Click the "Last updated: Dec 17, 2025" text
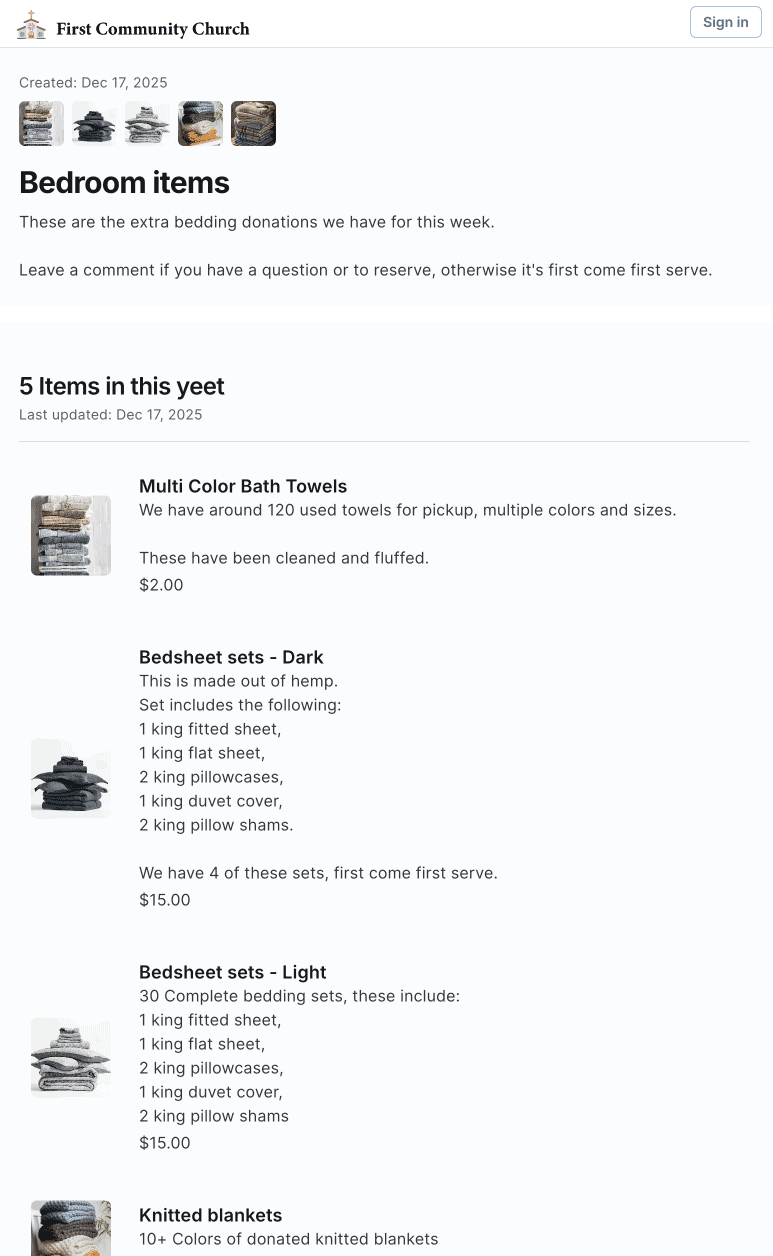Viewport: 773px width, 1256px height. (111, 414)
